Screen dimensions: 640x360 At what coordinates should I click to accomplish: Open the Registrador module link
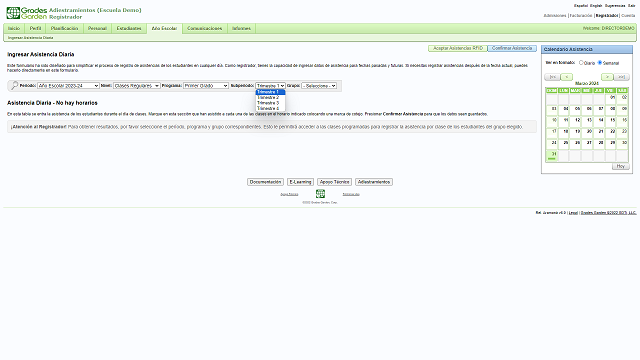pyautogui.click(x=607, y=16)
